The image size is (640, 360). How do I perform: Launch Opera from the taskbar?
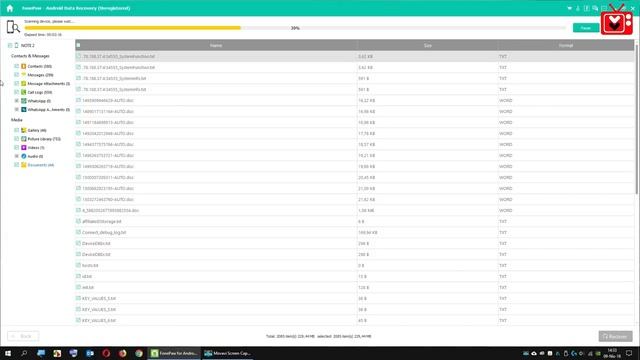coord(106,353)
